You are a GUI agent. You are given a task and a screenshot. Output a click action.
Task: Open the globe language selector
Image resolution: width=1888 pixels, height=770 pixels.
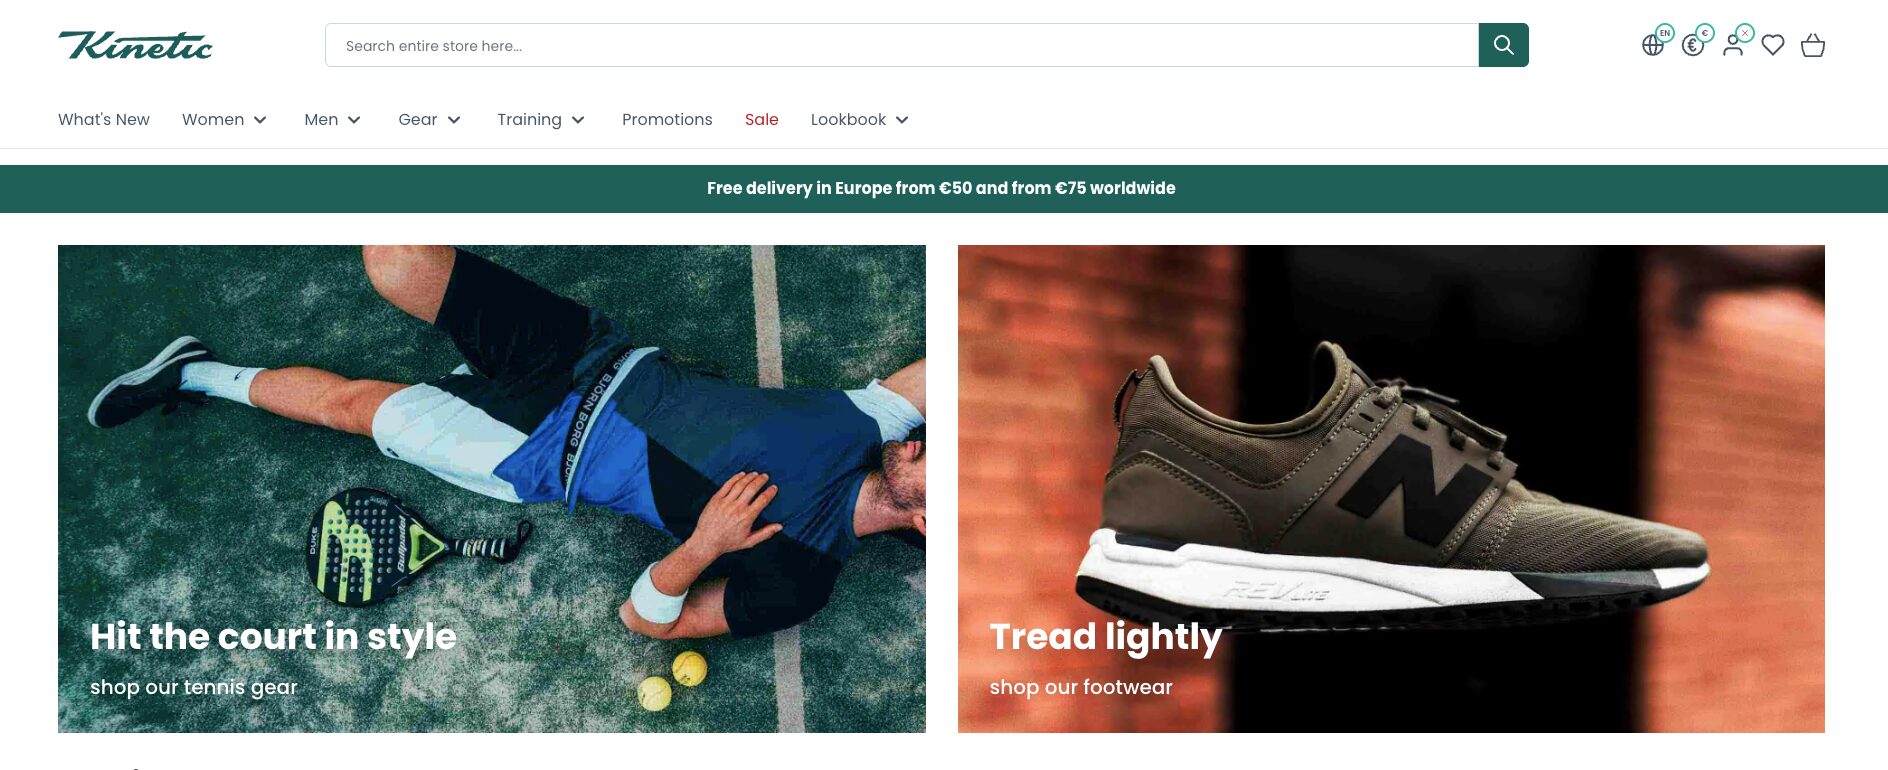(1653, 45)
